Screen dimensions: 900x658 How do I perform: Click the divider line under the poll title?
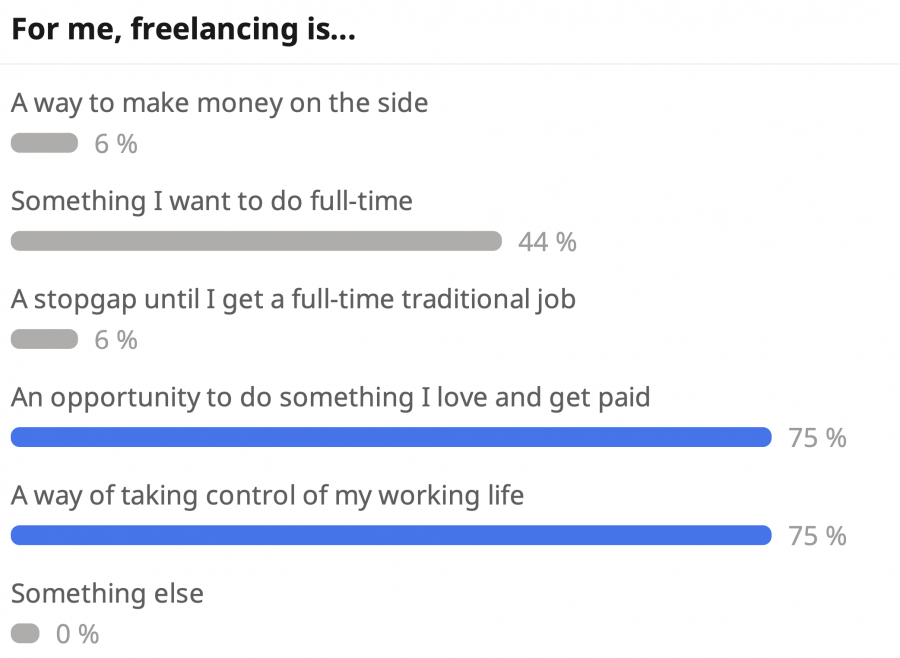[450, 64]
